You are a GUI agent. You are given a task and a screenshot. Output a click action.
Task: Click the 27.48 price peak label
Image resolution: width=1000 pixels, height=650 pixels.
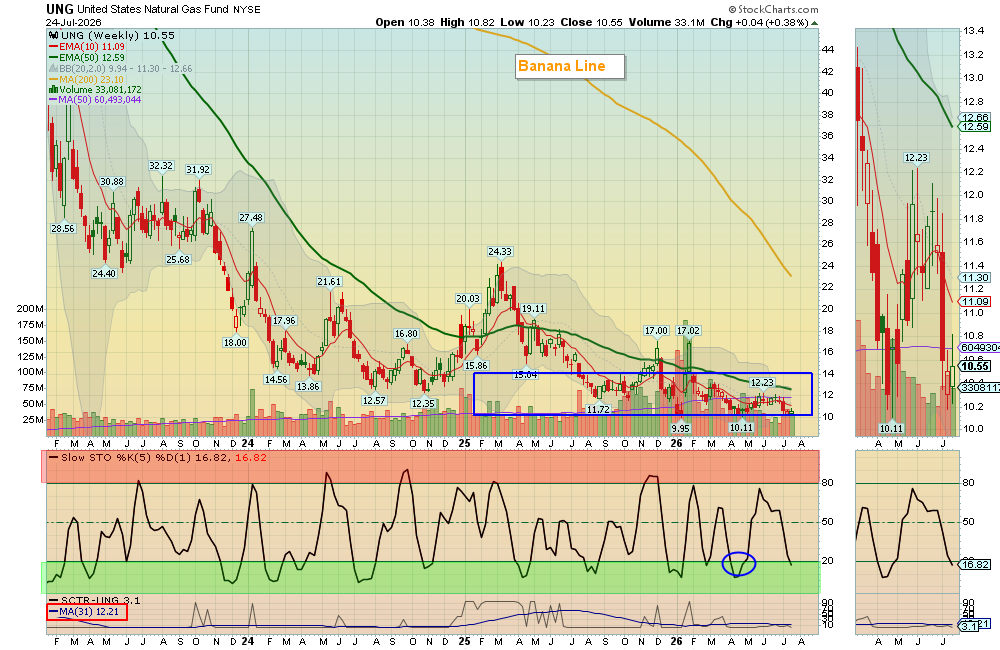[251, 218]
